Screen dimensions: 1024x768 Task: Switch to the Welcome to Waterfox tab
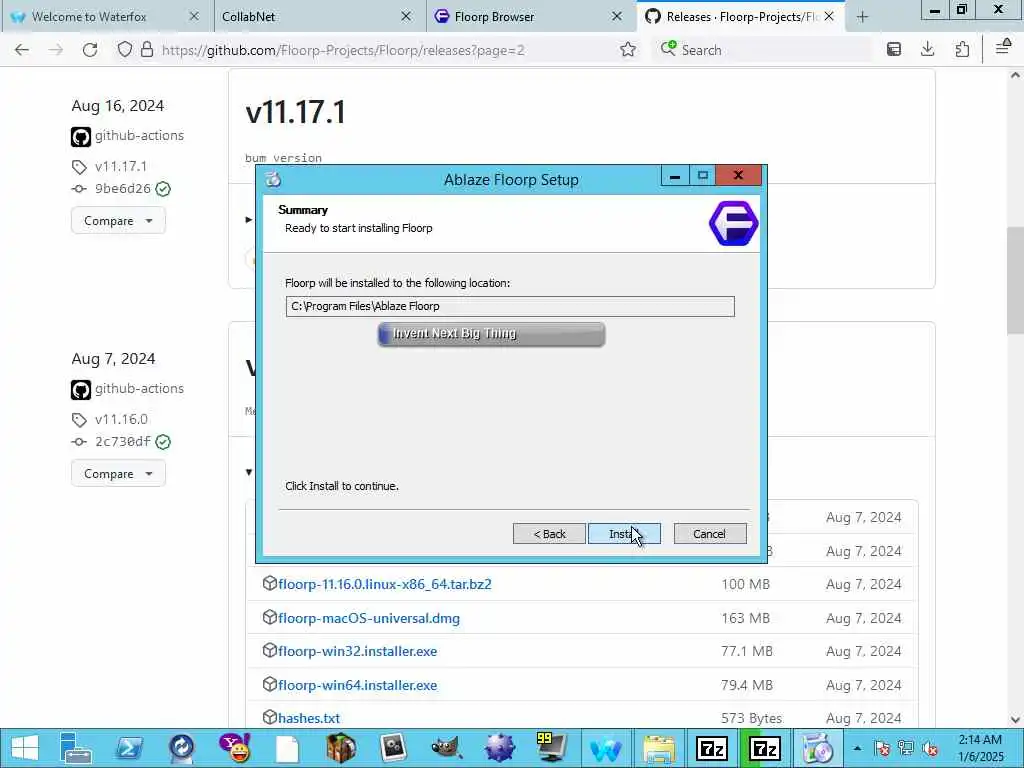click(89, 17)
